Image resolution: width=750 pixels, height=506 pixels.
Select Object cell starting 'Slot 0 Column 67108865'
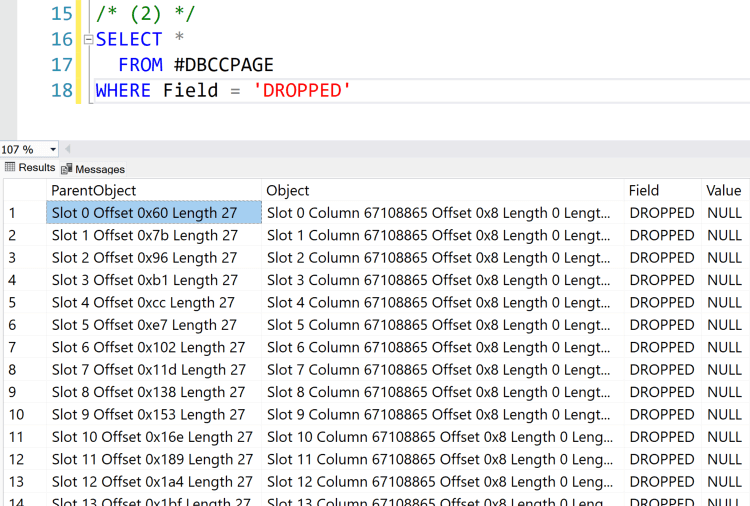click(442, 213)
